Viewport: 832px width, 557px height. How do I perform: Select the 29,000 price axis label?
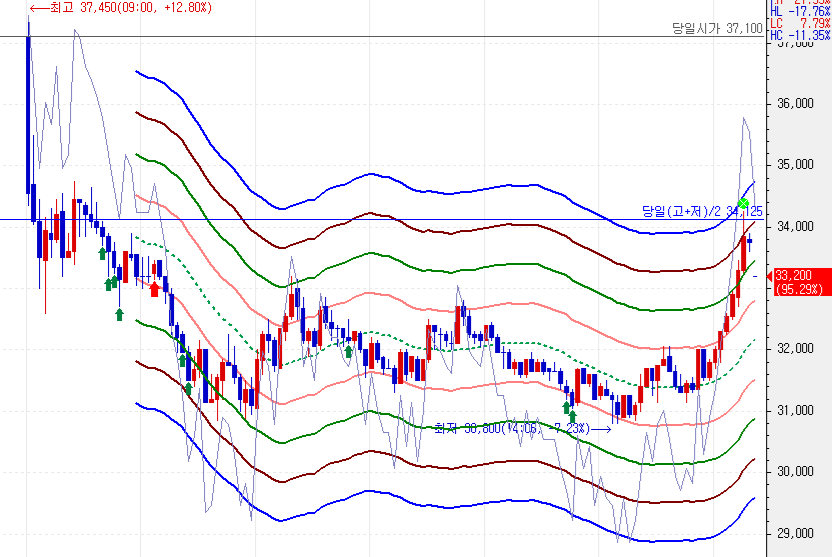795,533
